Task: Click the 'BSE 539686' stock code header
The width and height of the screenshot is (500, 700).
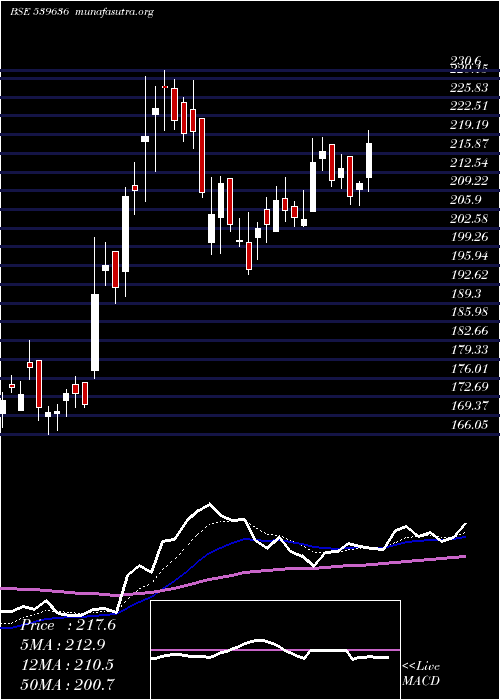Action: pos(39,12)
